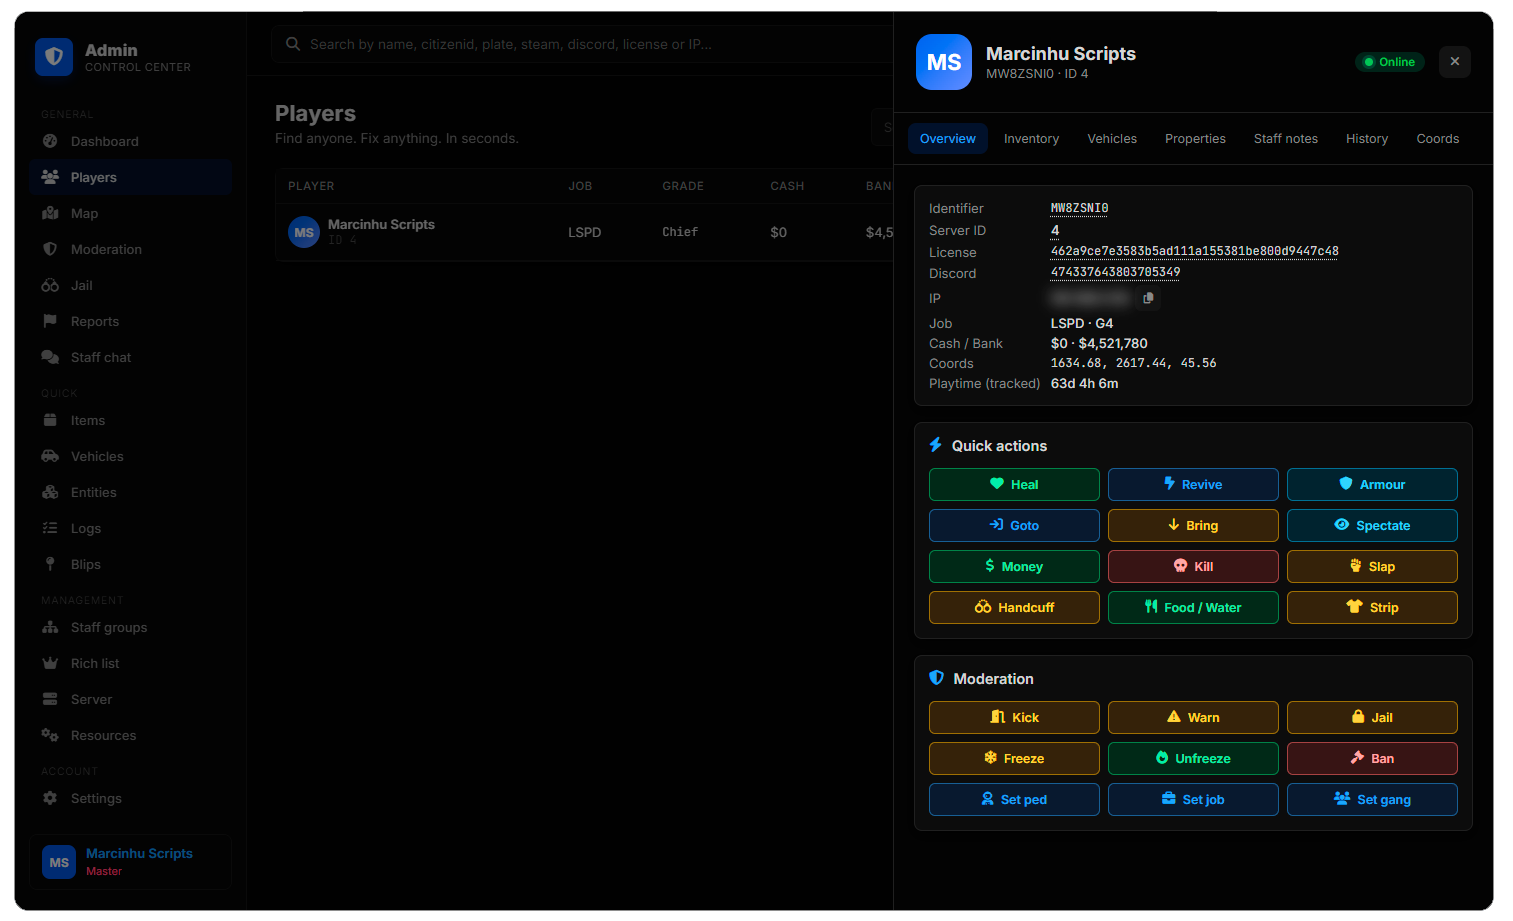Close the player details panel

pyautogui.click(x=1455, y=62)
